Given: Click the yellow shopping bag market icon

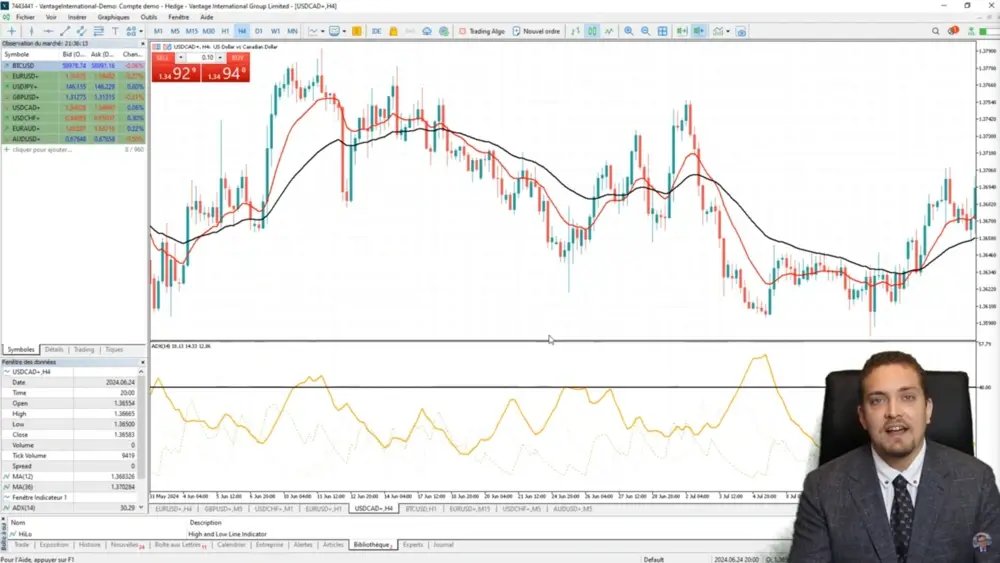Looking at the screenshot, I should click(x=393, y=31).
